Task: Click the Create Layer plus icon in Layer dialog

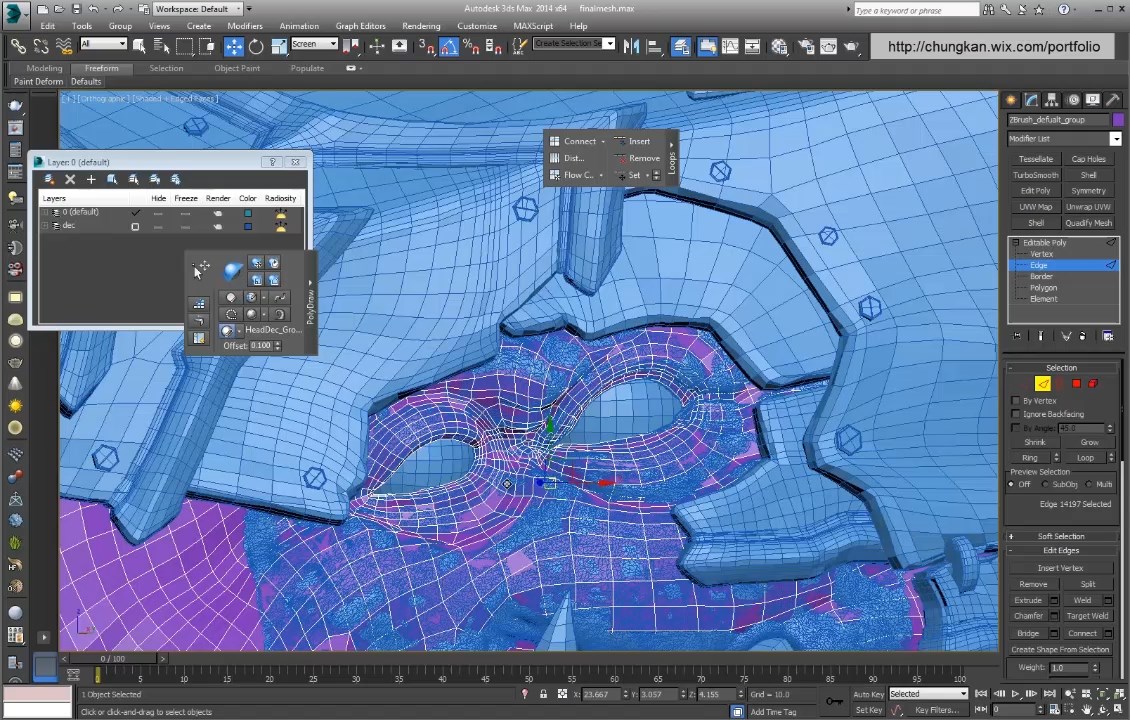Action: click(x=91, y=179)
